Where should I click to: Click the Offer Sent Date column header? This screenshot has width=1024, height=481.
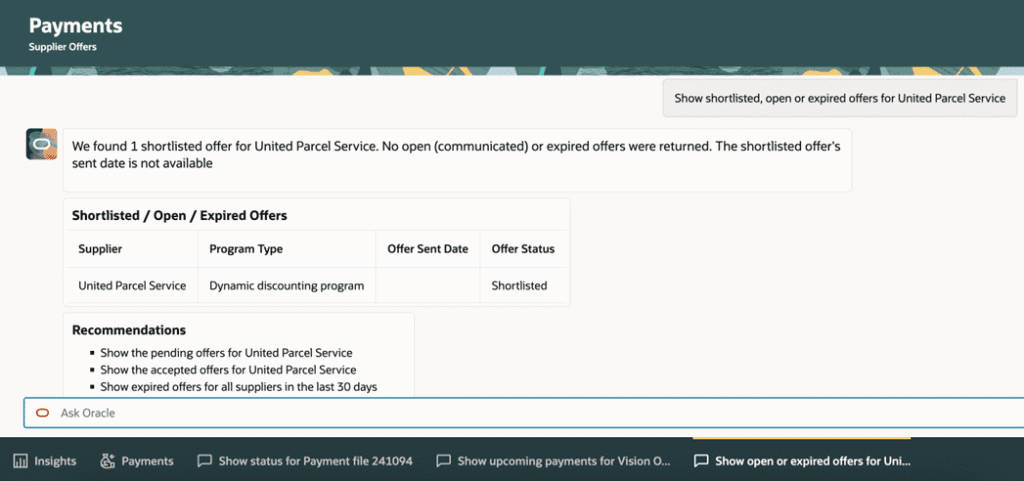click(x=427, y=249)
